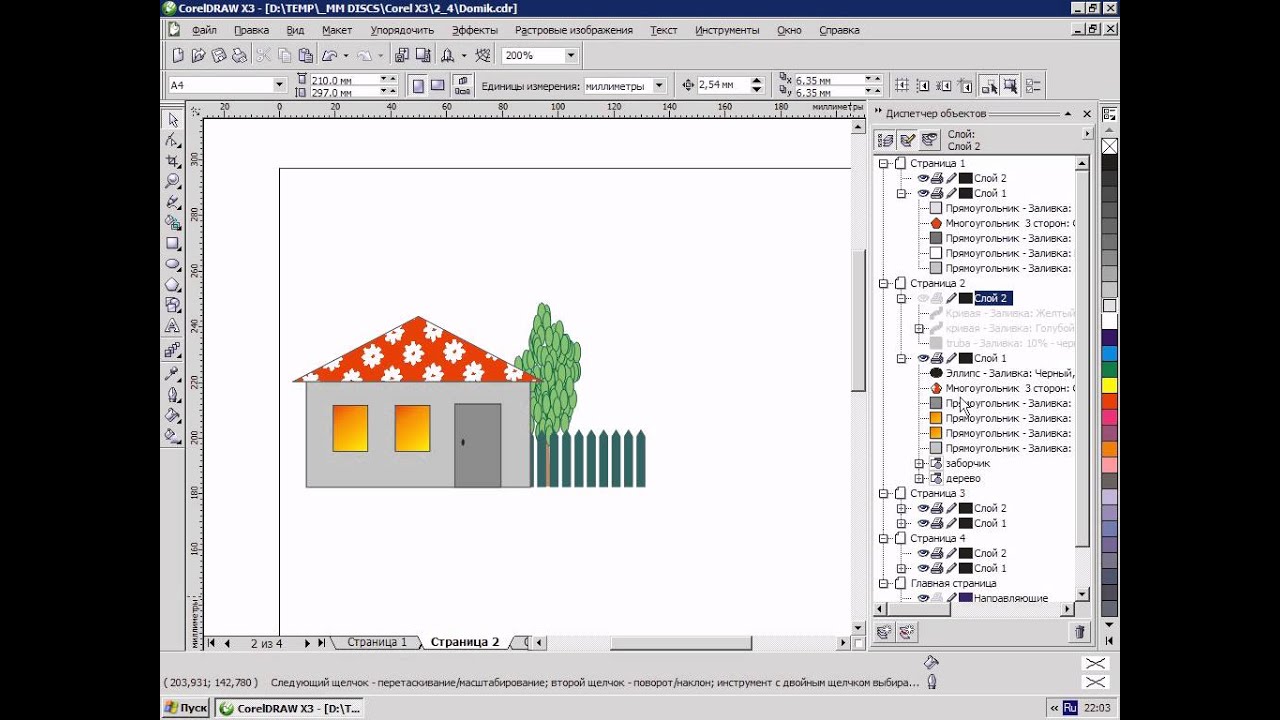Switch to the Страница 1 page tab

click(x=377, y=643)
